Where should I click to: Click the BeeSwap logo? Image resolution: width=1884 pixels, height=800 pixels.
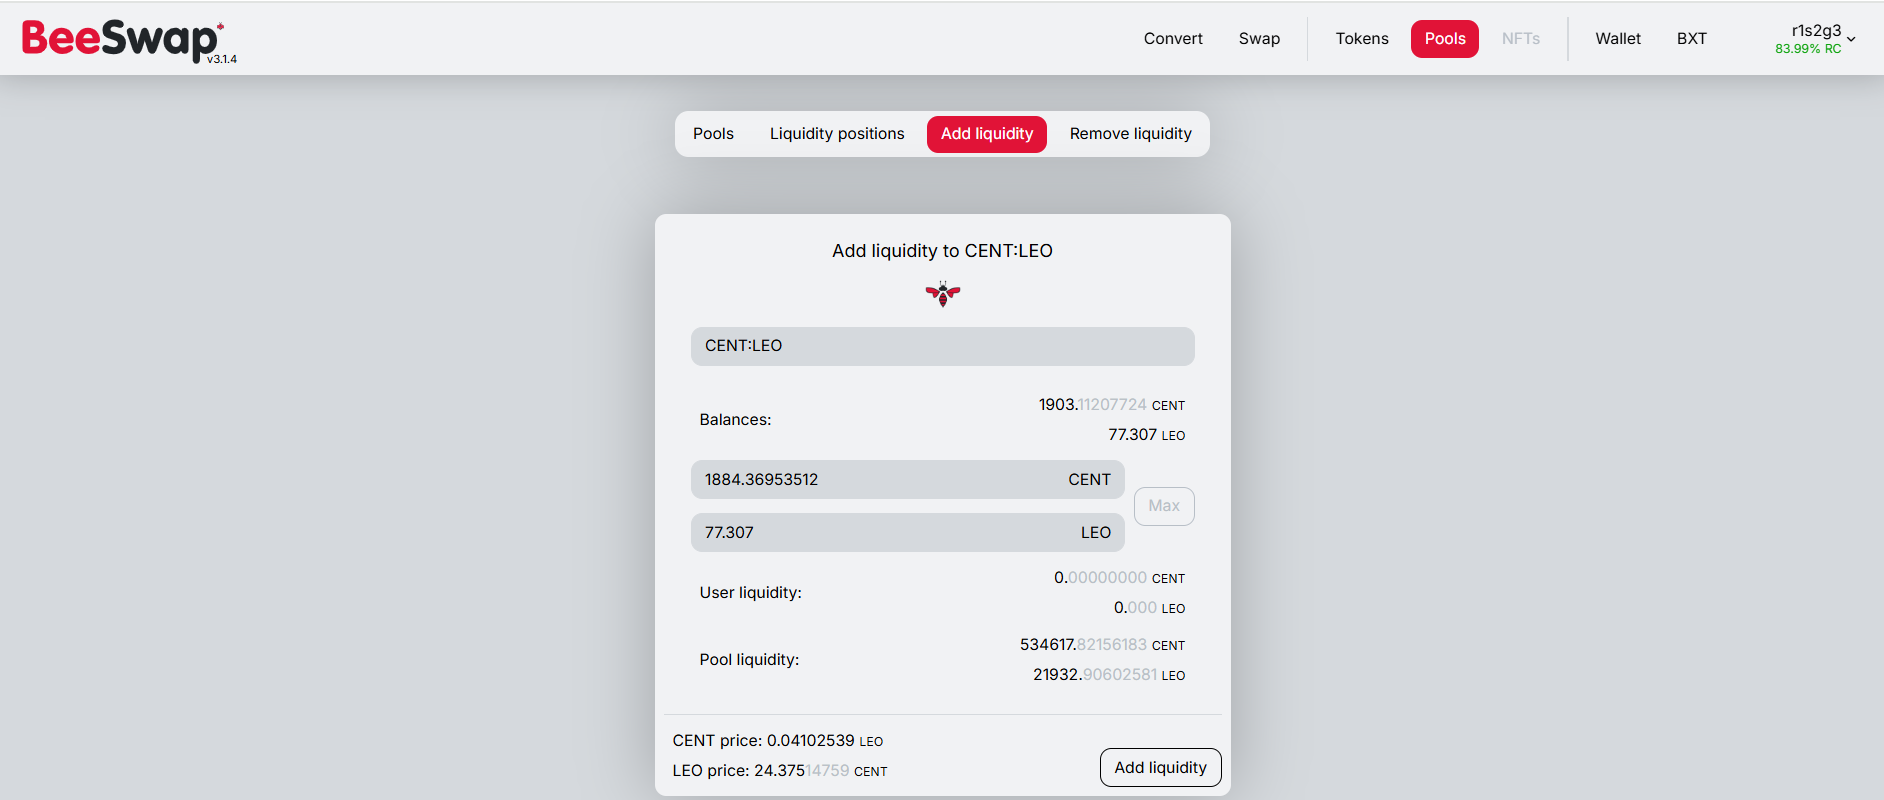coord(128,41)
